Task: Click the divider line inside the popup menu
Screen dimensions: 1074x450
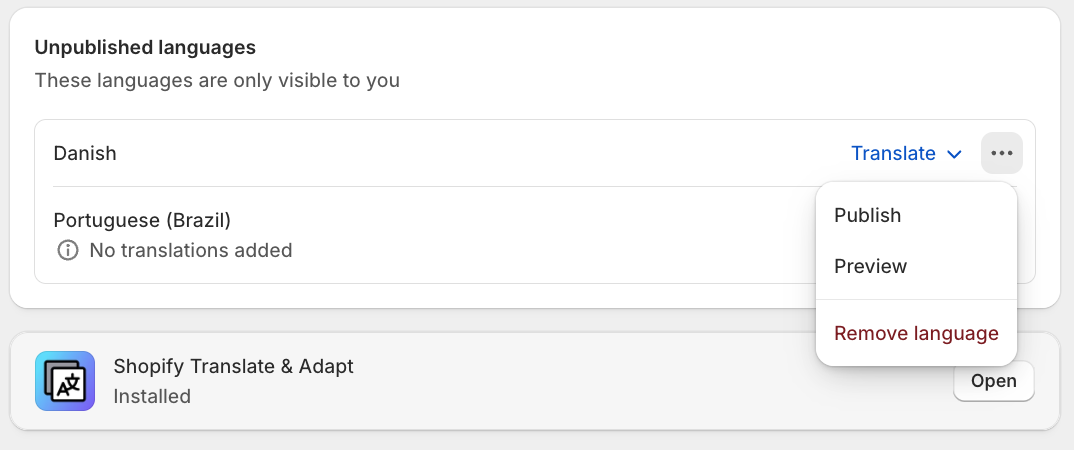Action: pos(916,299)
